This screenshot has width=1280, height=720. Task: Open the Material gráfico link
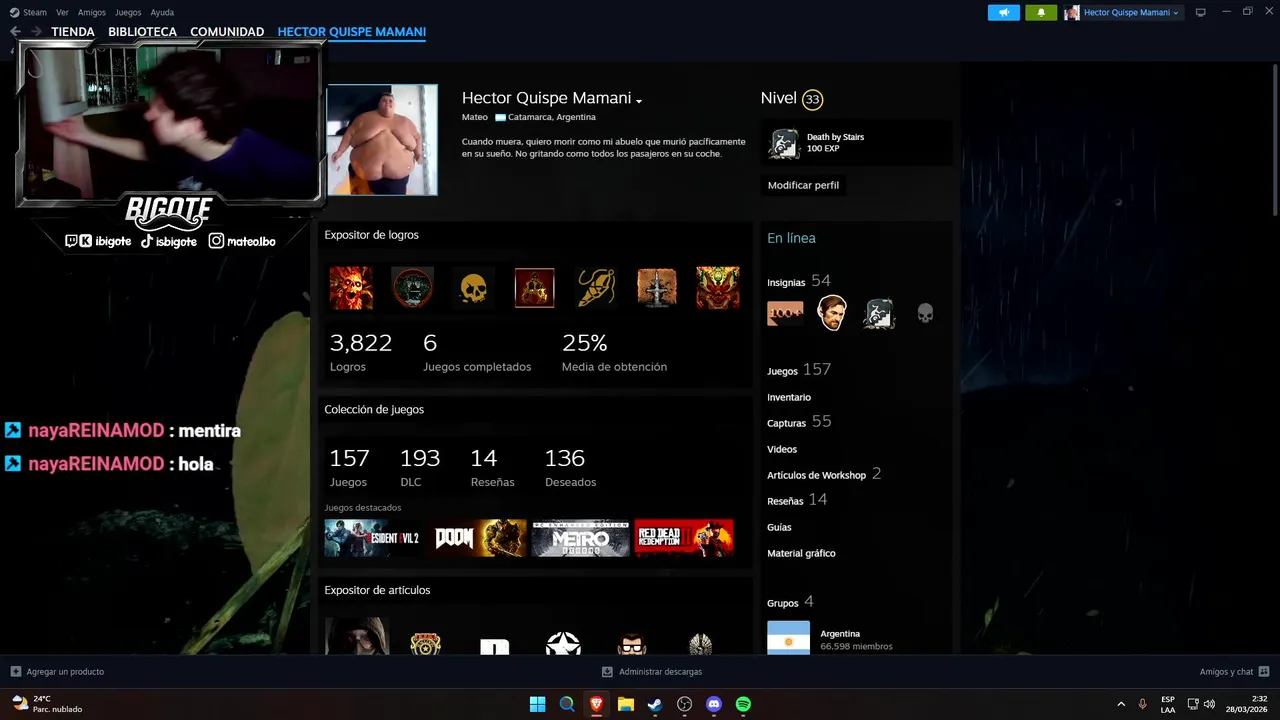801,553
